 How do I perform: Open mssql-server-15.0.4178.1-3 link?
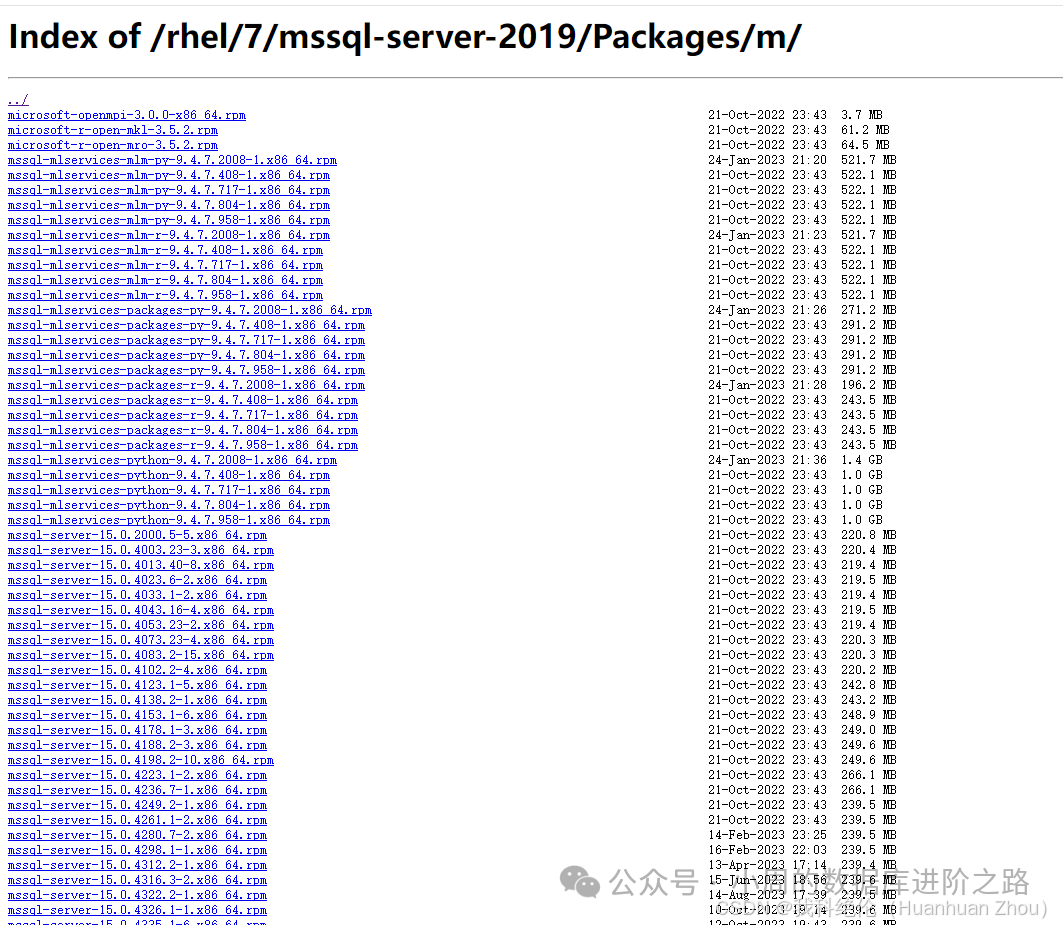[138, 730]
